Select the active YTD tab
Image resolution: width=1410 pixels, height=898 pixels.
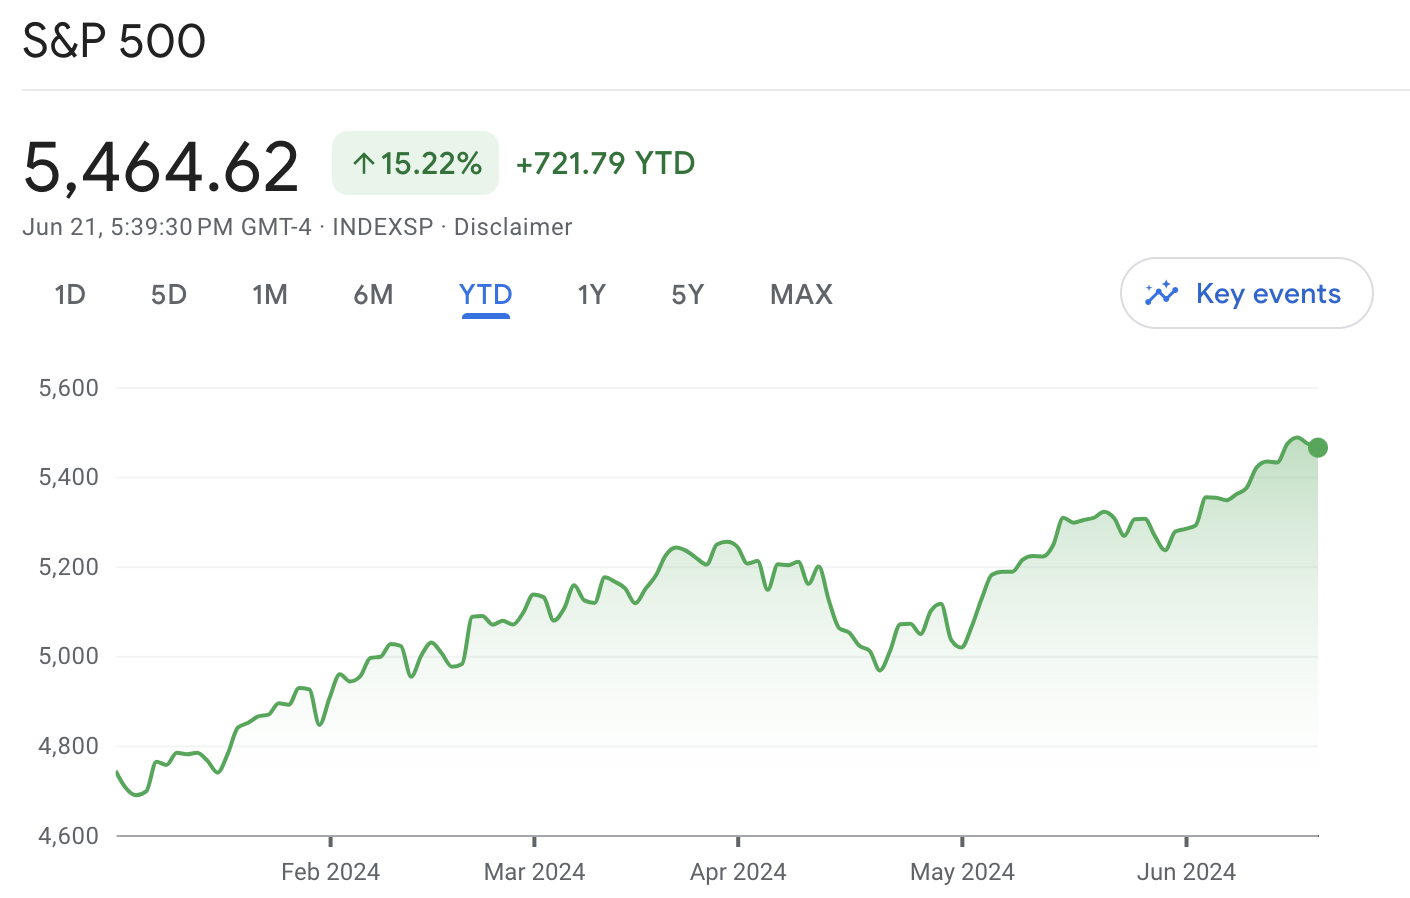tap(486, 294)
